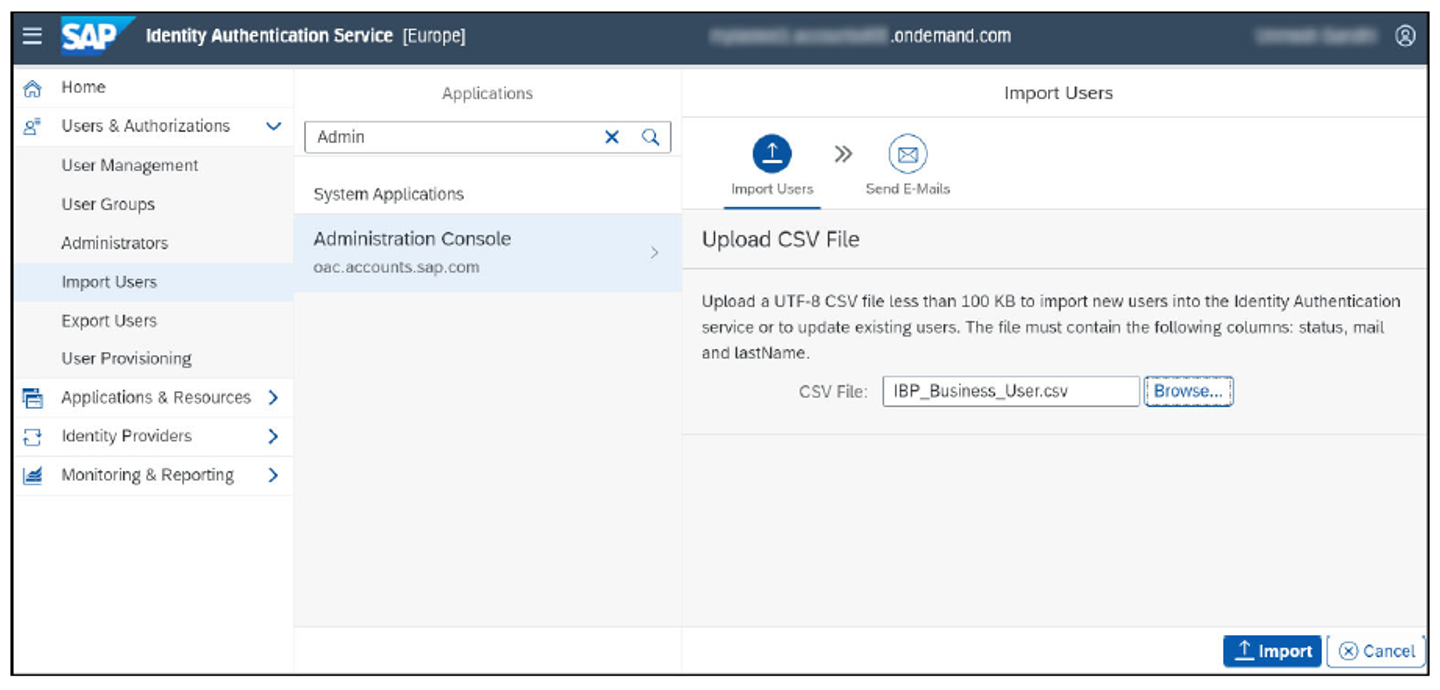Click the search magnifier in Applications panel
The height and width of the screenshot is (690, 1440).
[x=651, y=137]
